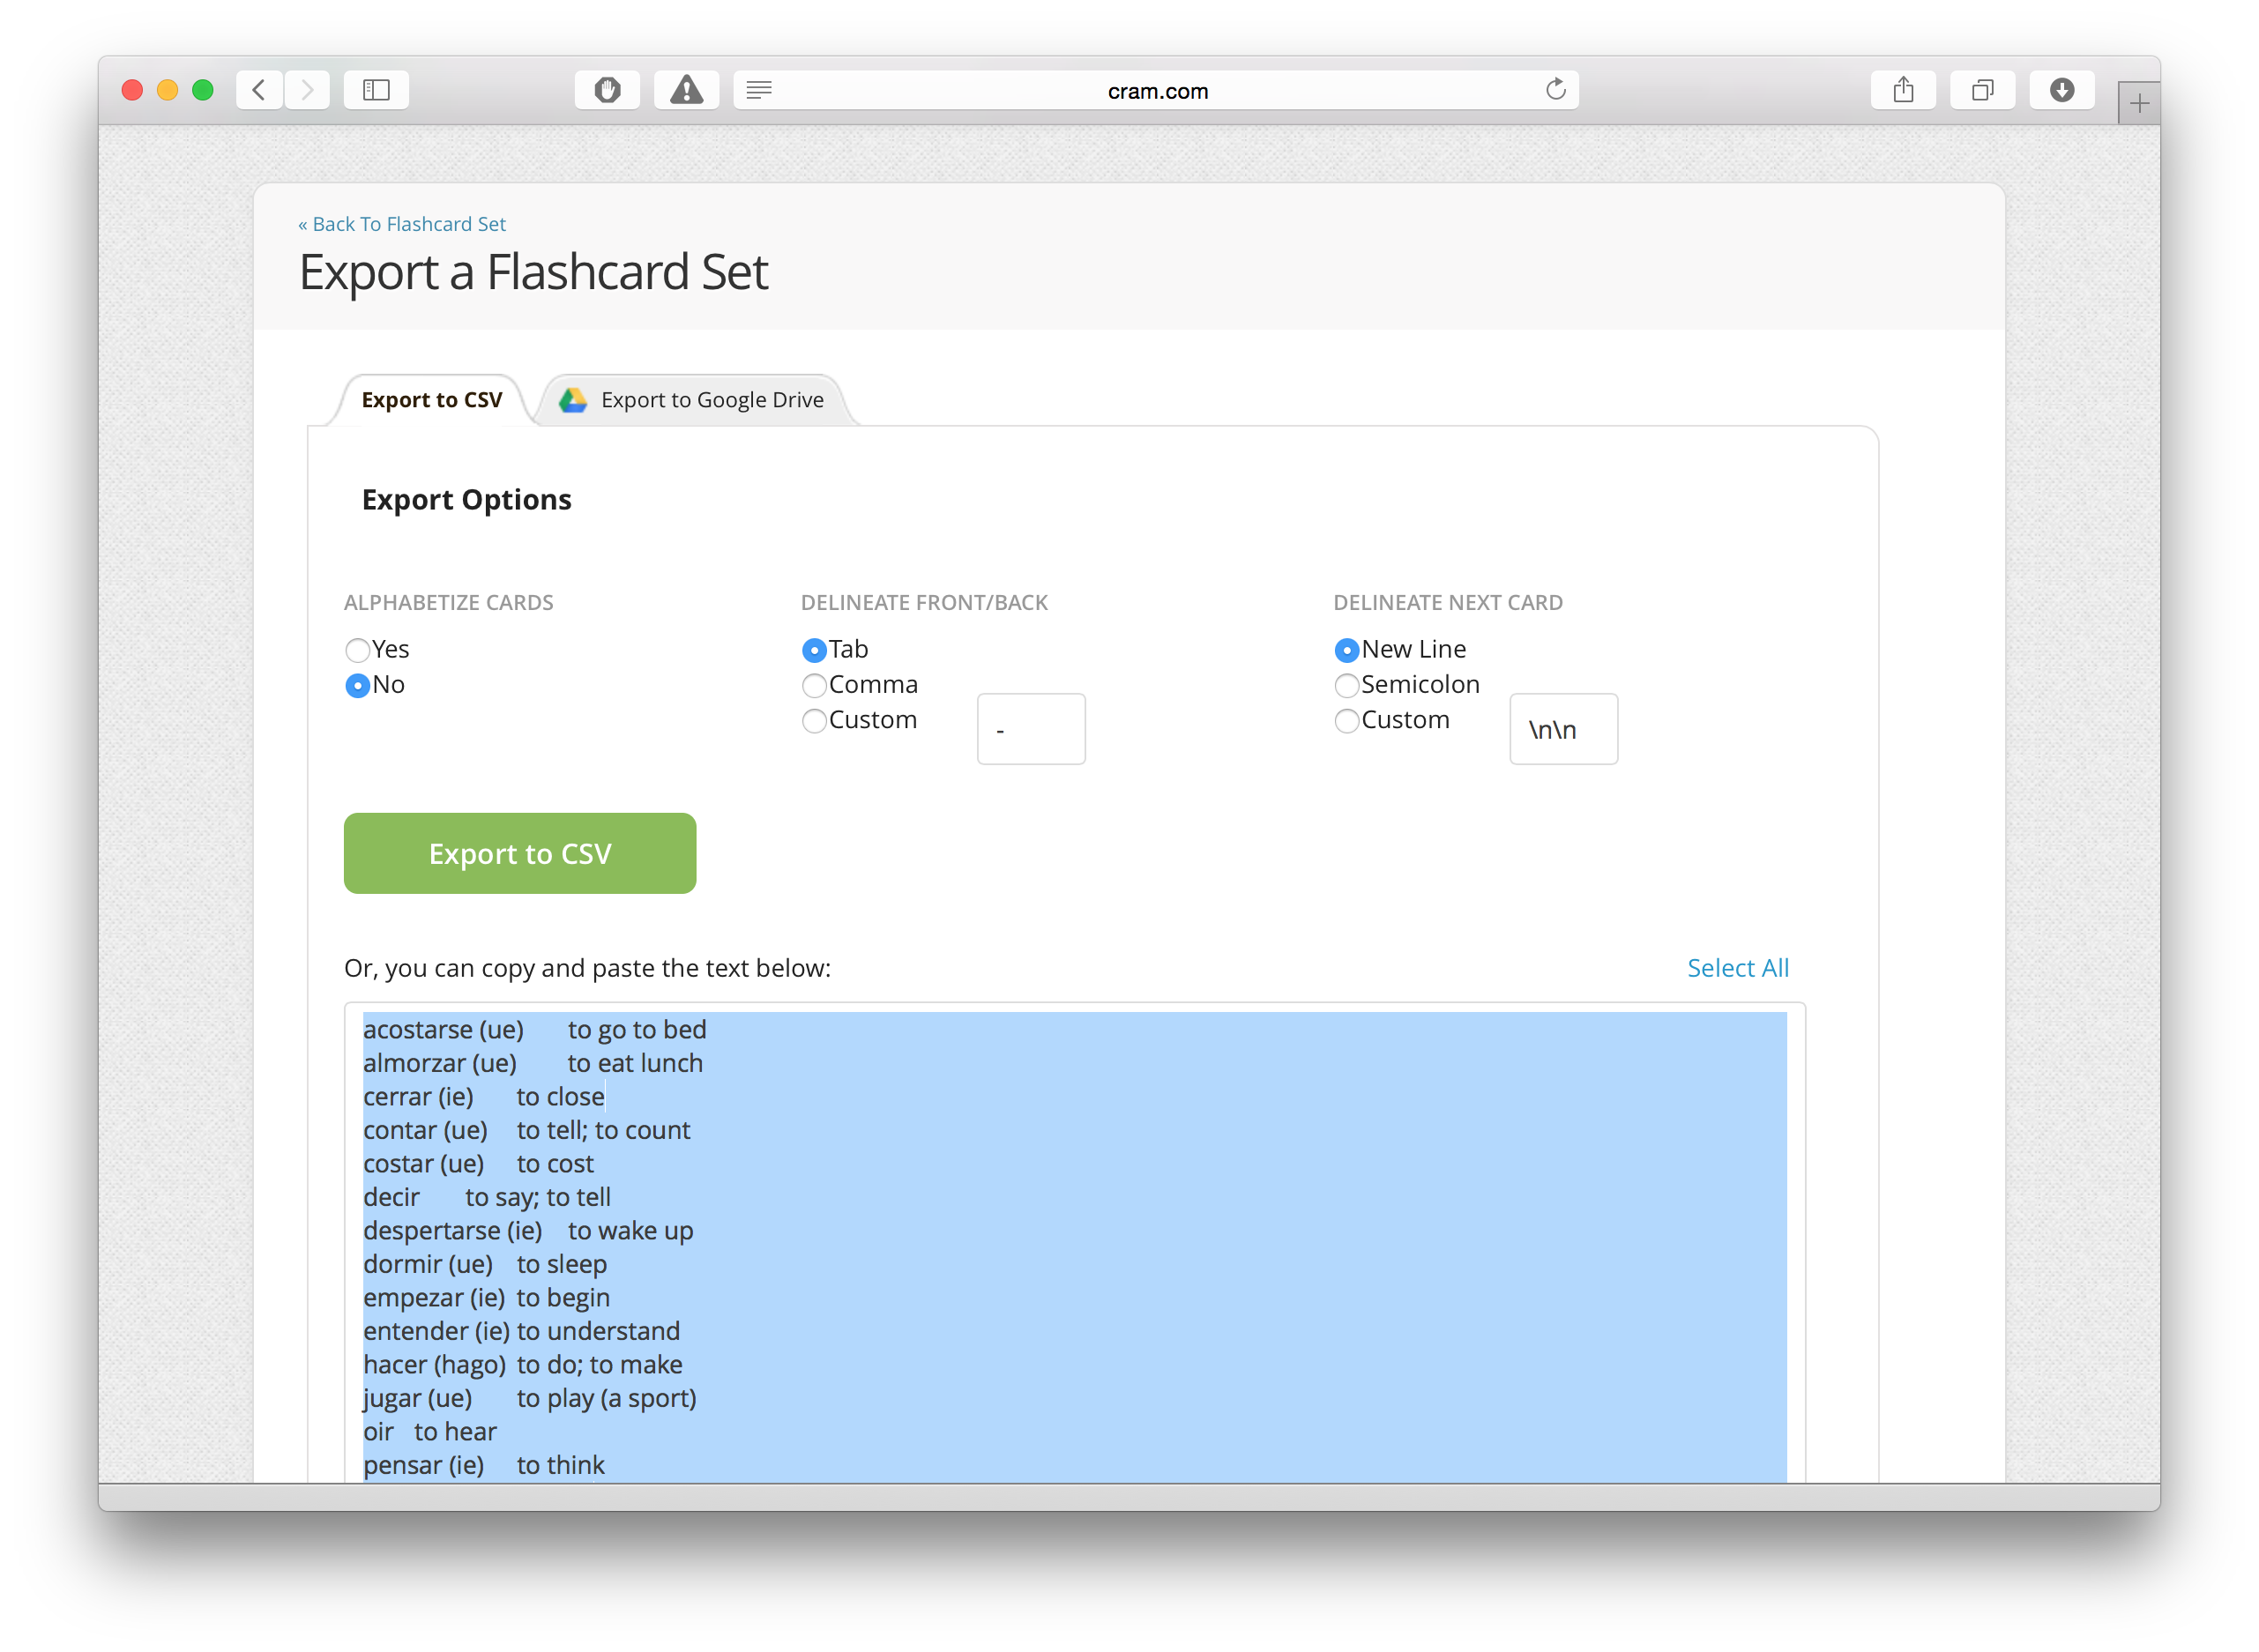Click the Google Drive icon on the export tab
The height and width of the screenshot is (1652, 2259).
click(x=573, y=399)
